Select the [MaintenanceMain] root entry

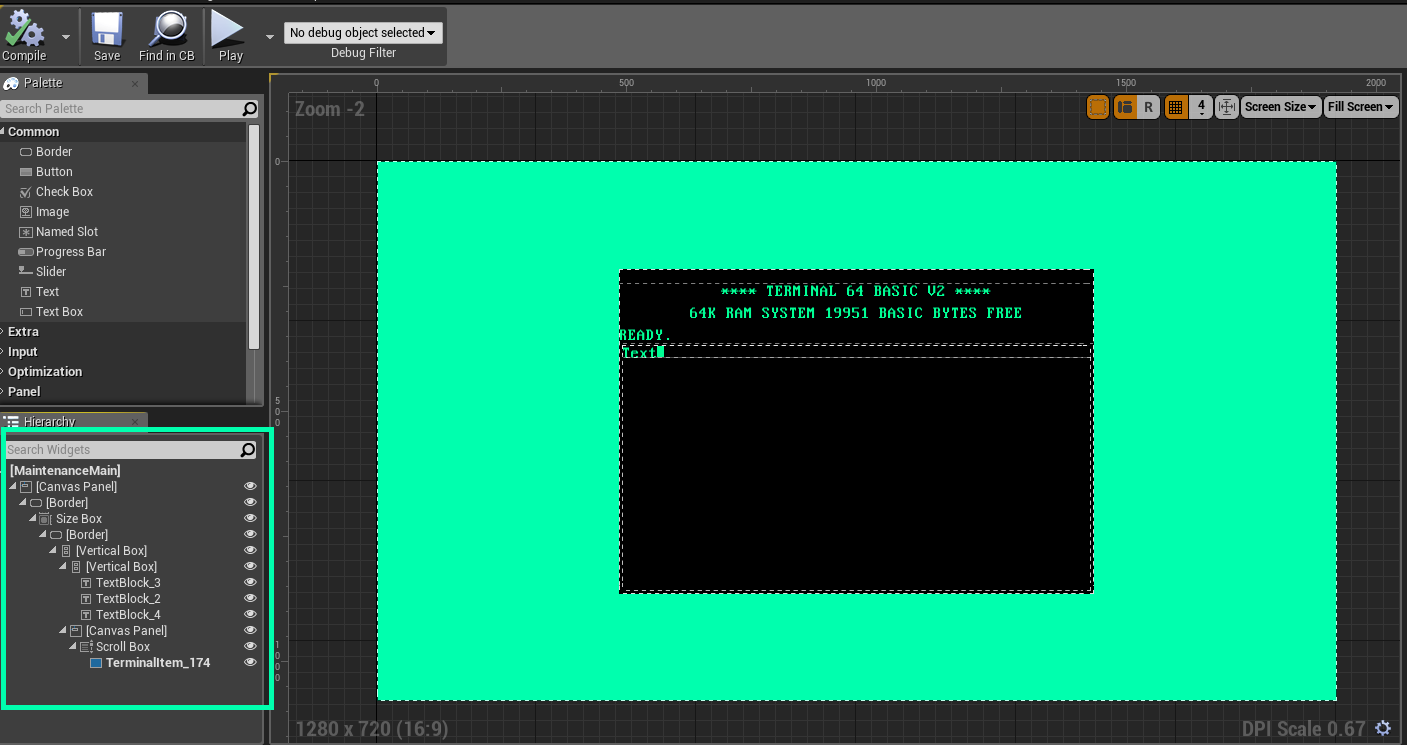tap(65, 470)
